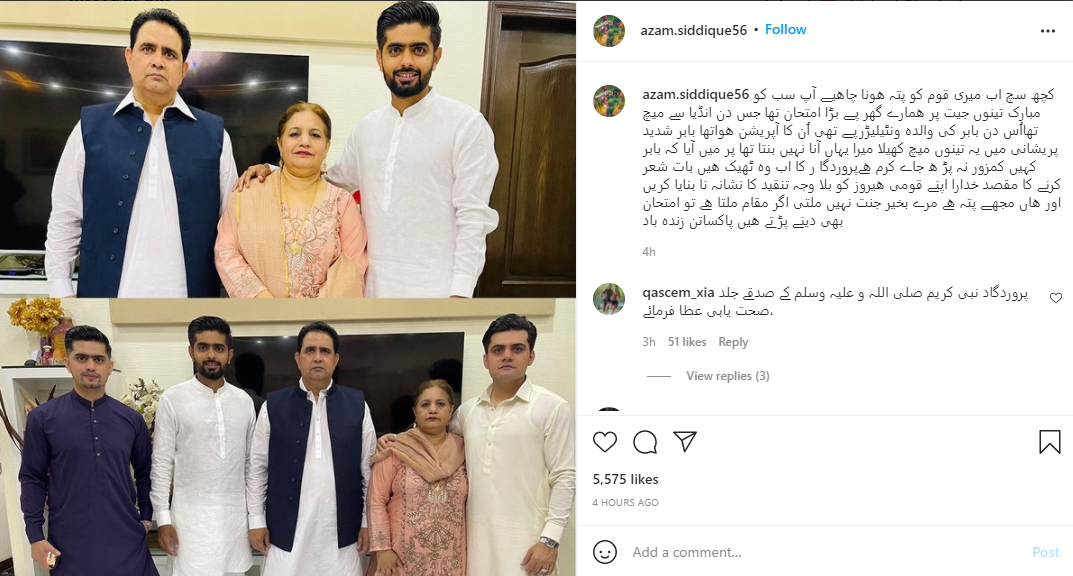The height and width of the screenshot is (576, 1073).
Task: Open the qascem_xia username link
Action: (x=678, y=293)
